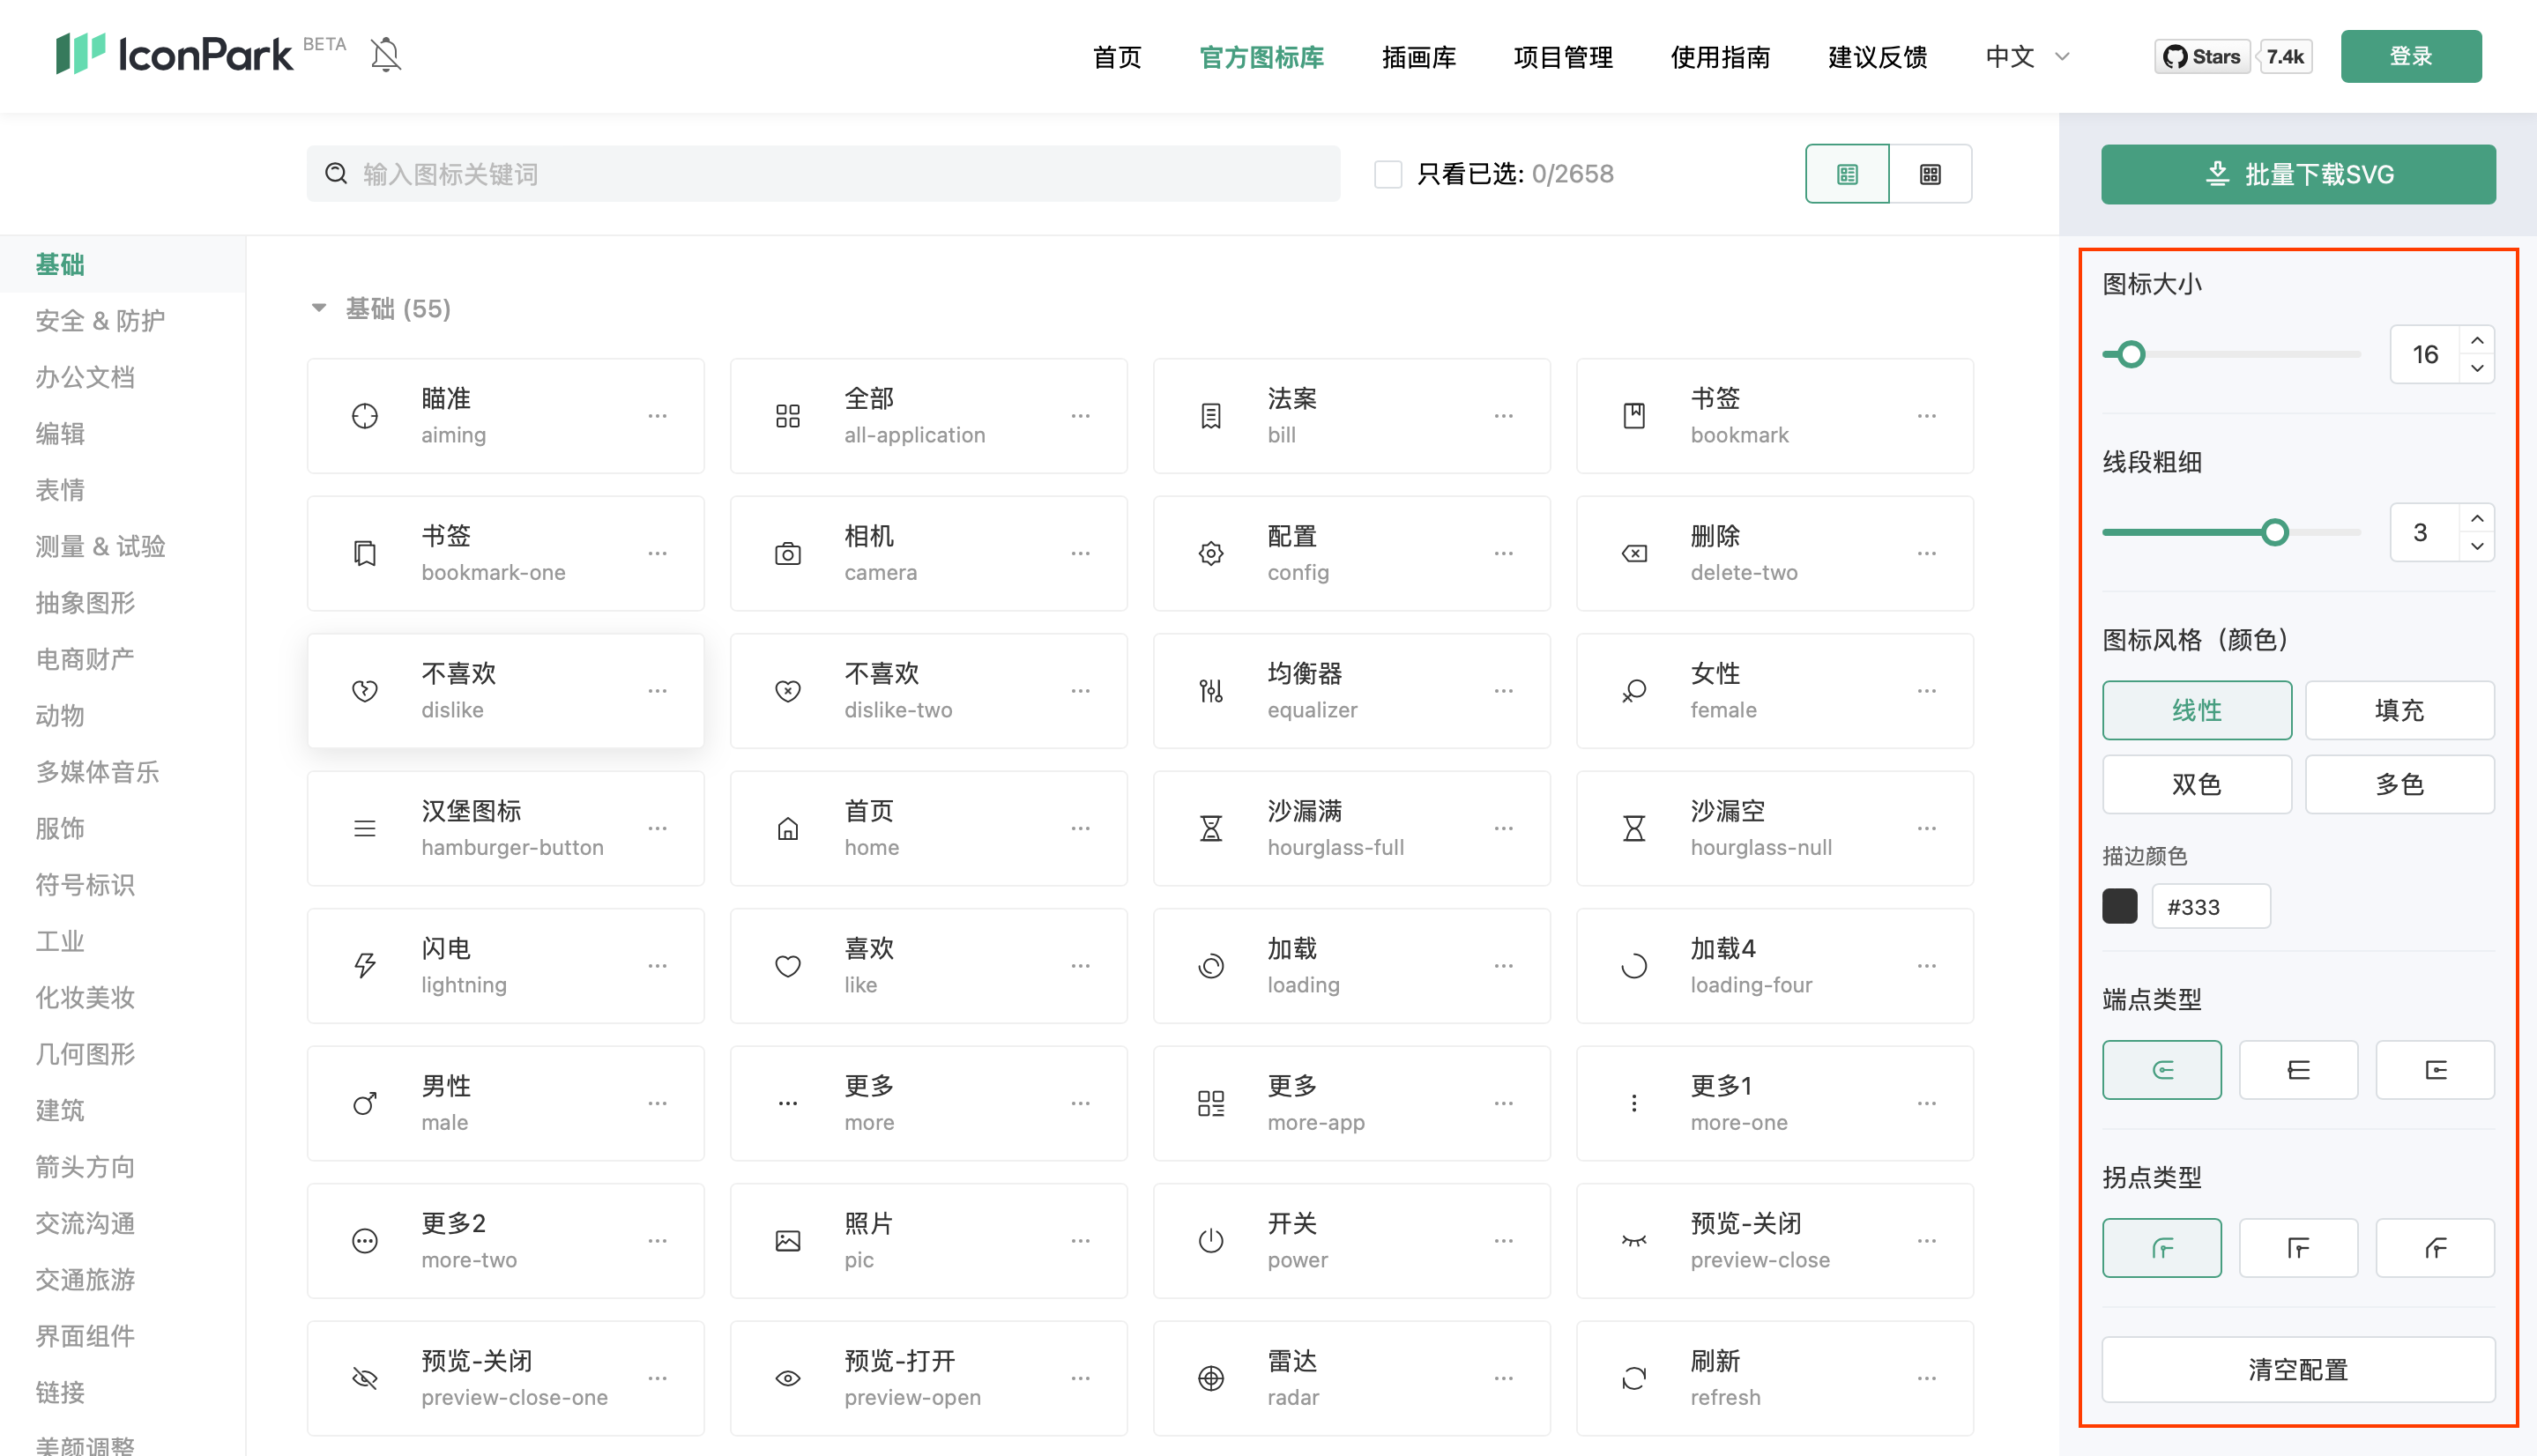
Task: Select the 安全 & 防护 category
Action: pyautogui.click(x=100, y=321)
